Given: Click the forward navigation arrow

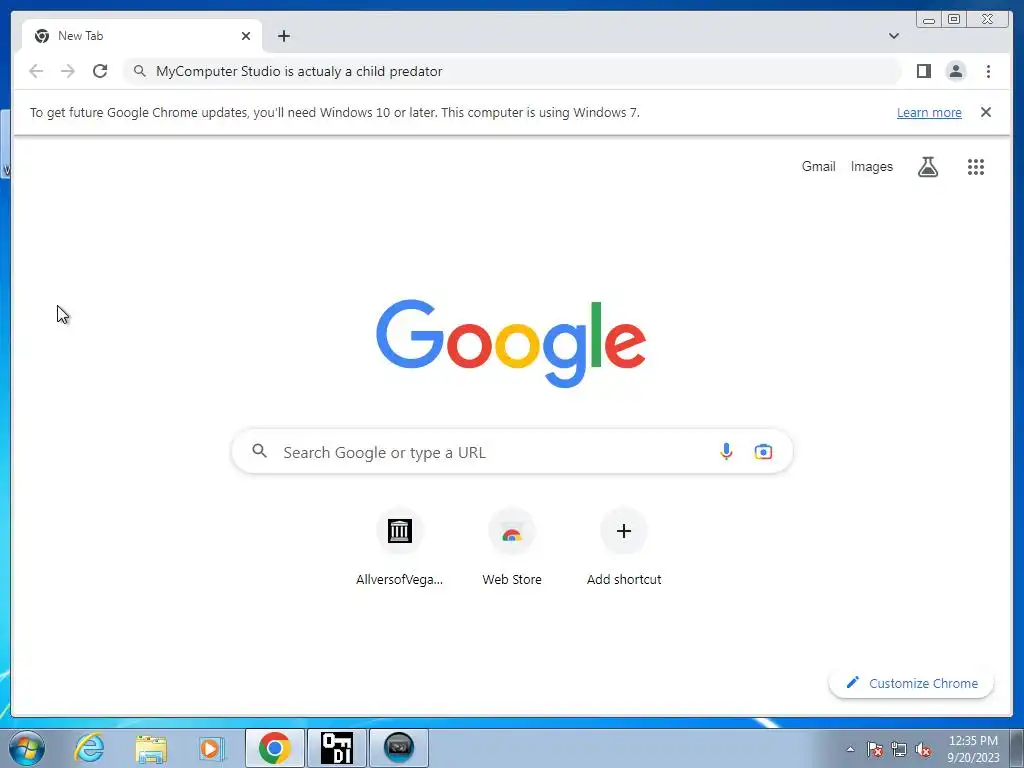Looking at the screenshot, I should [68, 71].
